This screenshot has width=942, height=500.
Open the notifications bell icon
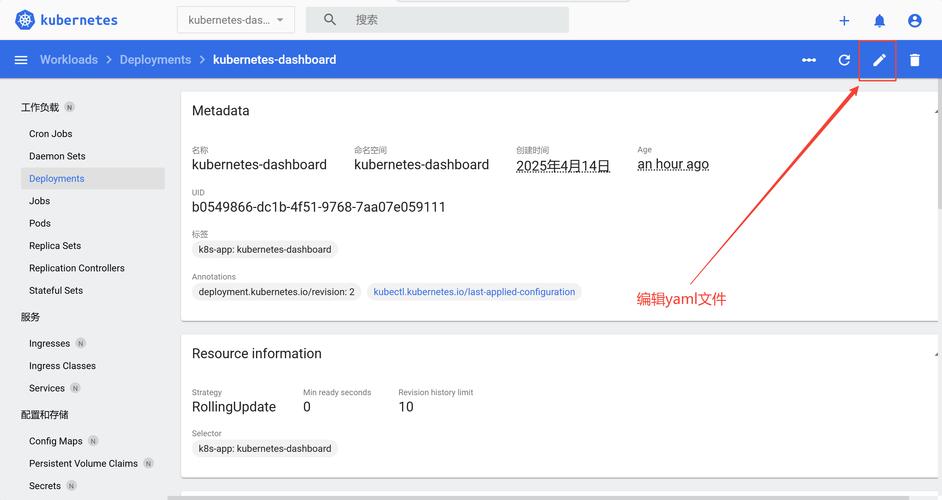pyautogui.click(x=879, y=20)
